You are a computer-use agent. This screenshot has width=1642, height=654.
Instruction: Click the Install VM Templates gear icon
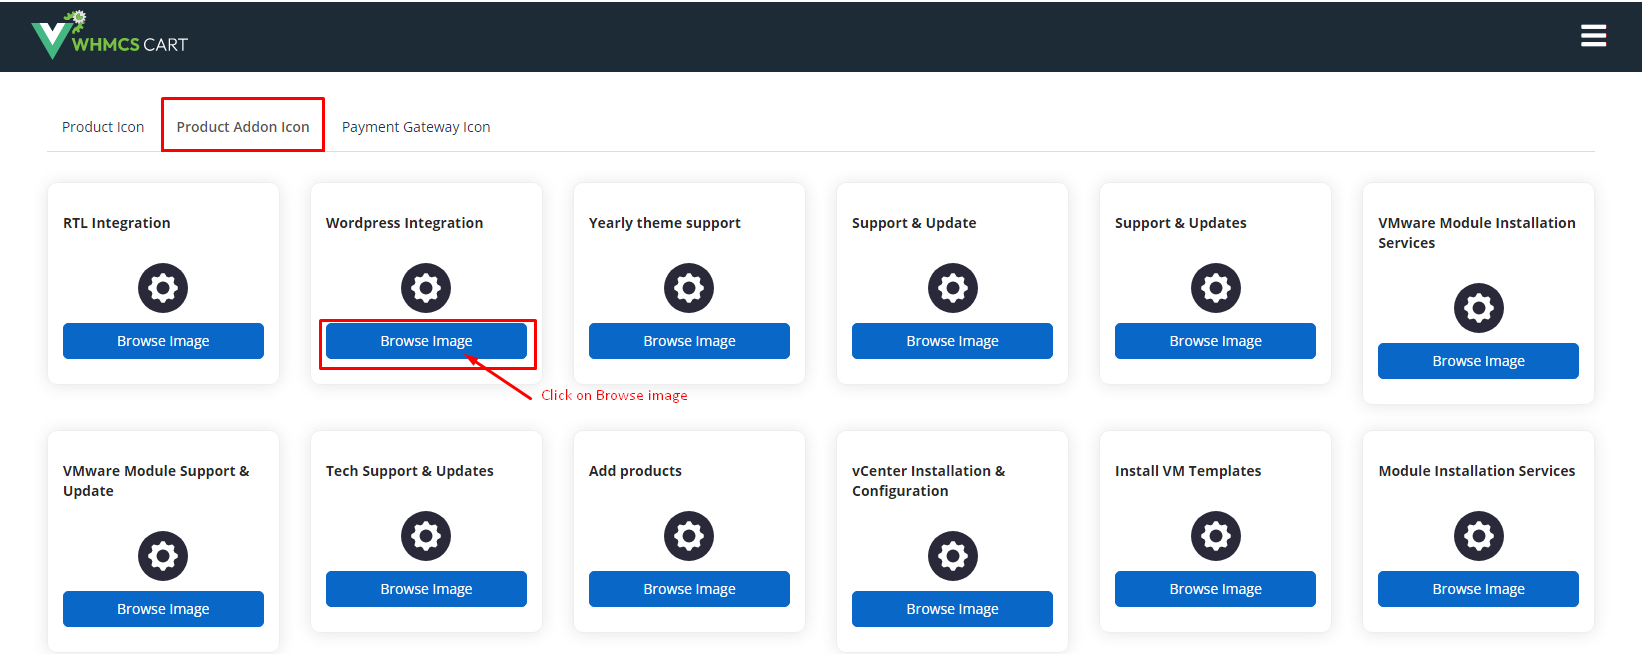coord(1215,536)
